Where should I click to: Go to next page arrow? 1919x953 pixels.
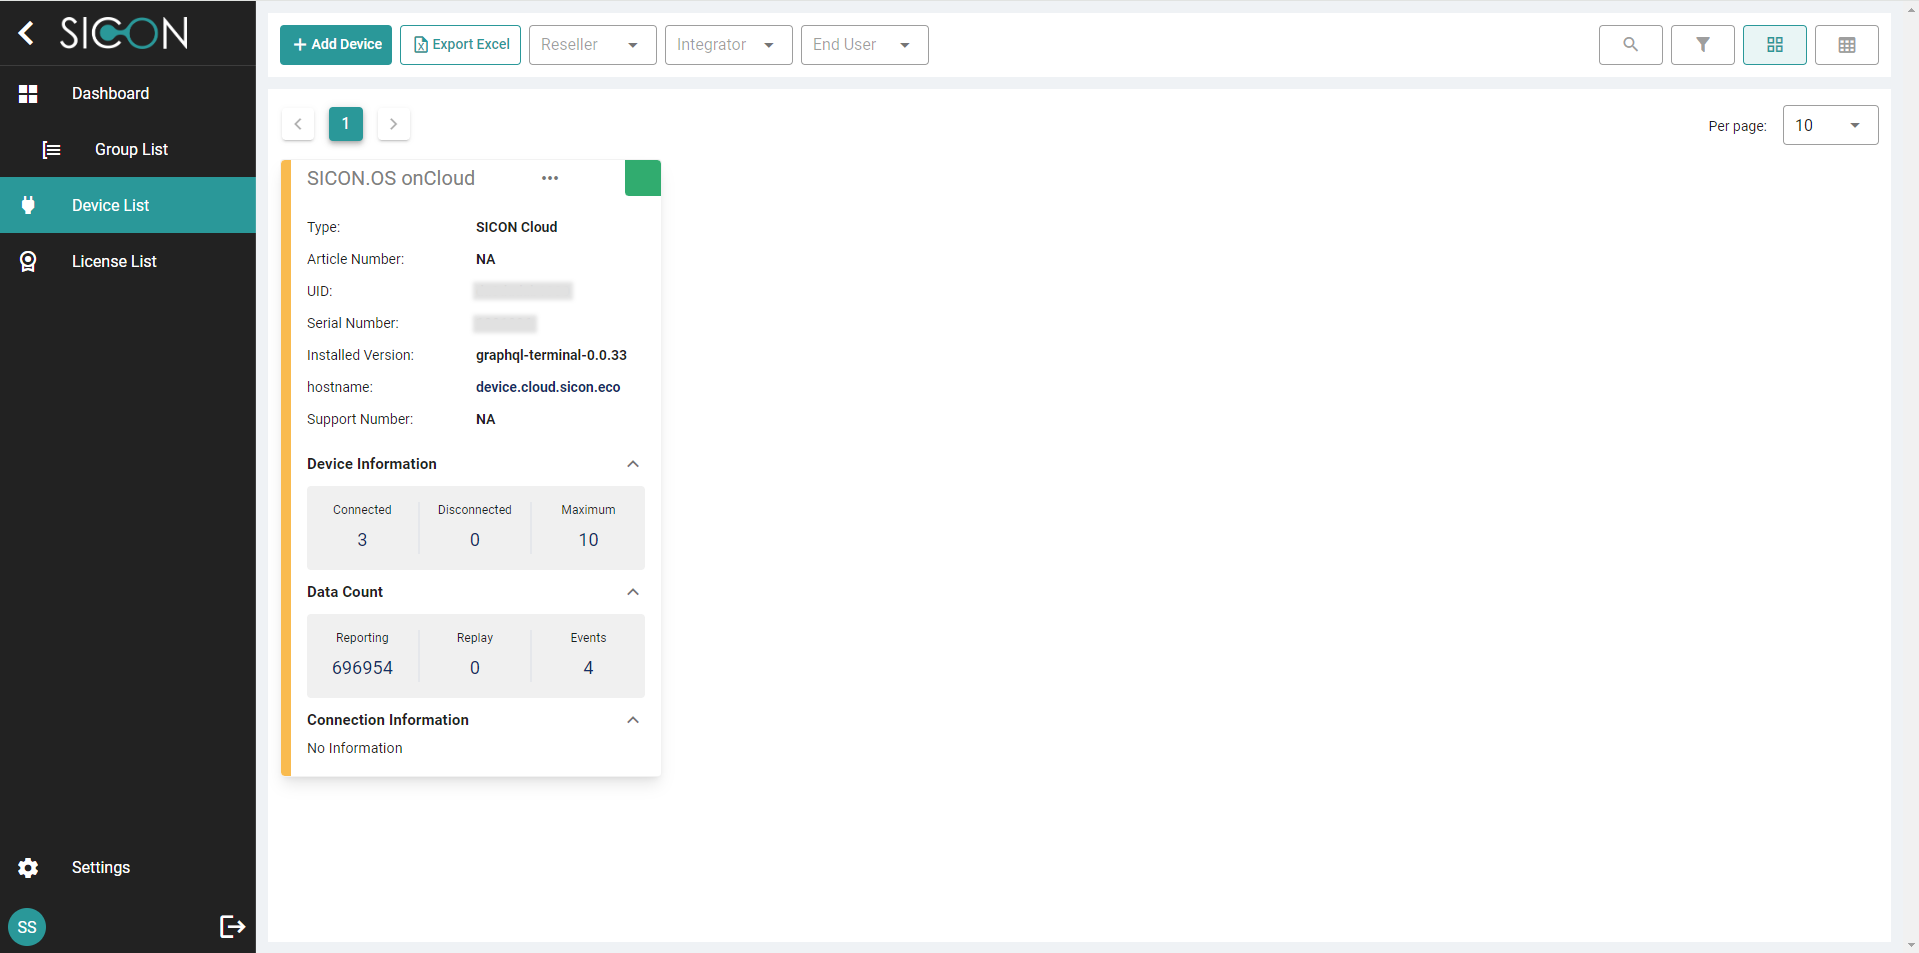click(x=394, y=124)
